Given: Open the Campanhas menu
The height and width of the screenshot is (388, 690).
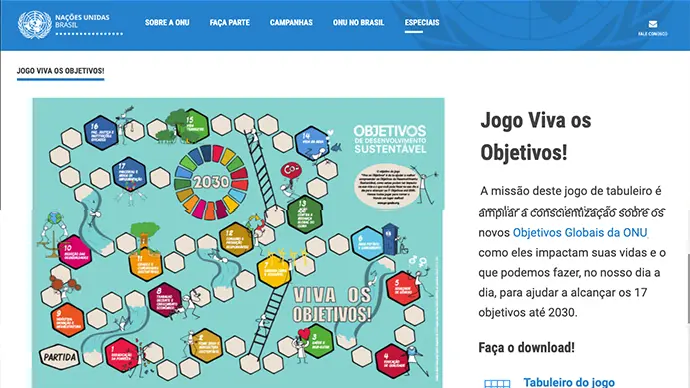Looking at the screenshot, I should click(x=291, y=22).
